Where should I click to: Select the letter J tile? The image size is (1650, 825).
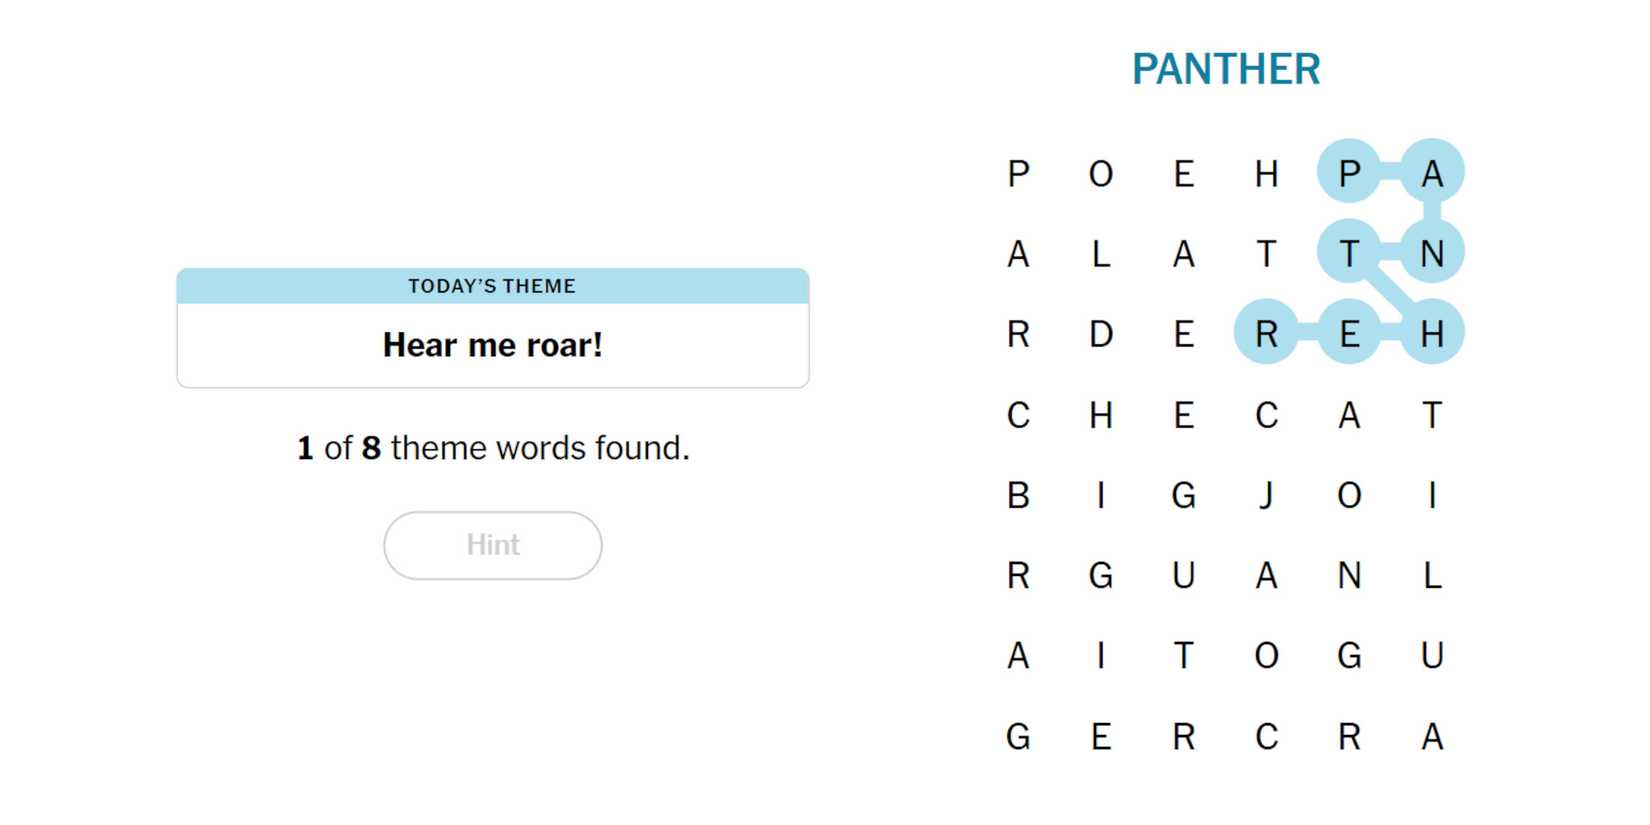pos(1266,495)
